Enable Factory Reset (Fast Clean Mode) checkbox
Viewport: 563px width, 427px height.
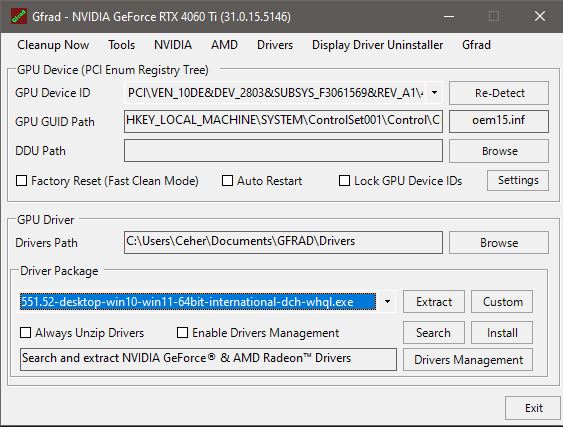[22, 180]
